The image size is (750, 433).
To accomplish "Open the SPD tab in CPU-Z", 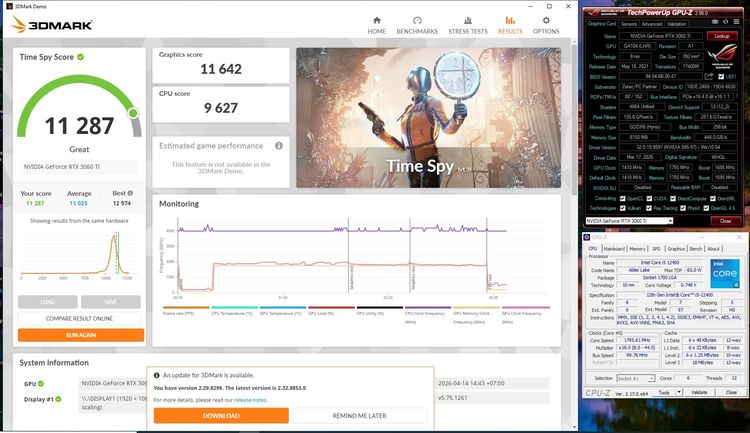I will (656, 249).
